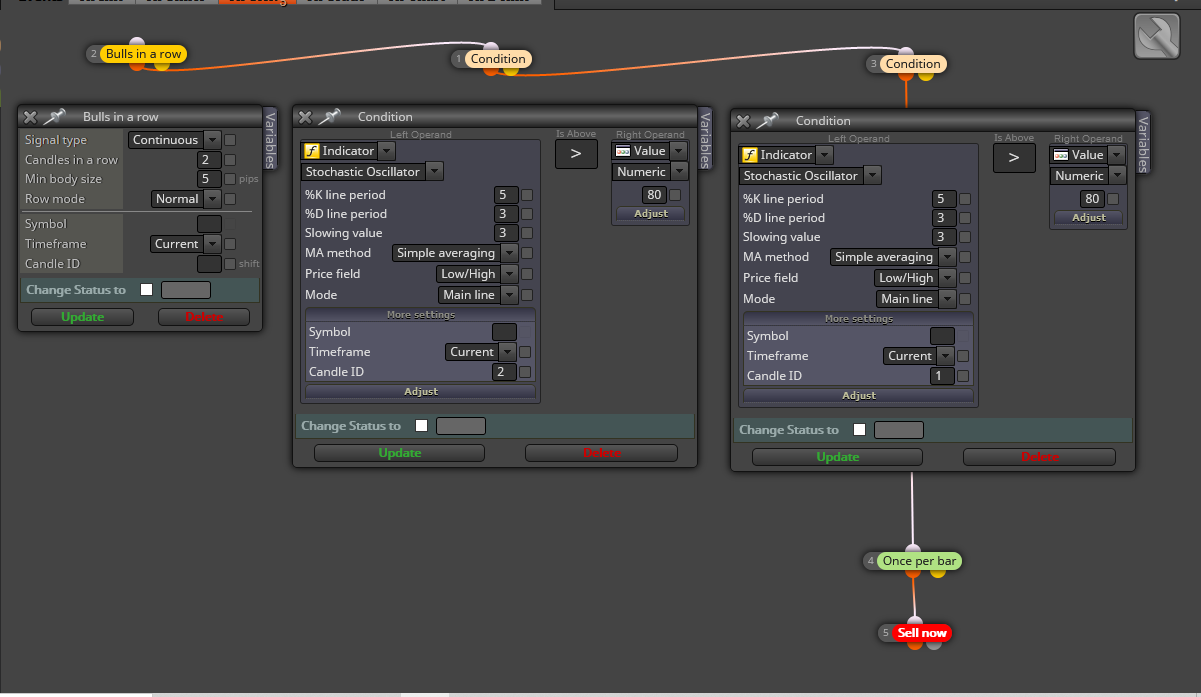Open Timeframe dropdown in Bulls in a row panel
The width and height of the screenshot is (1201, 697).
pyautogui.click(x=186, y=244)
